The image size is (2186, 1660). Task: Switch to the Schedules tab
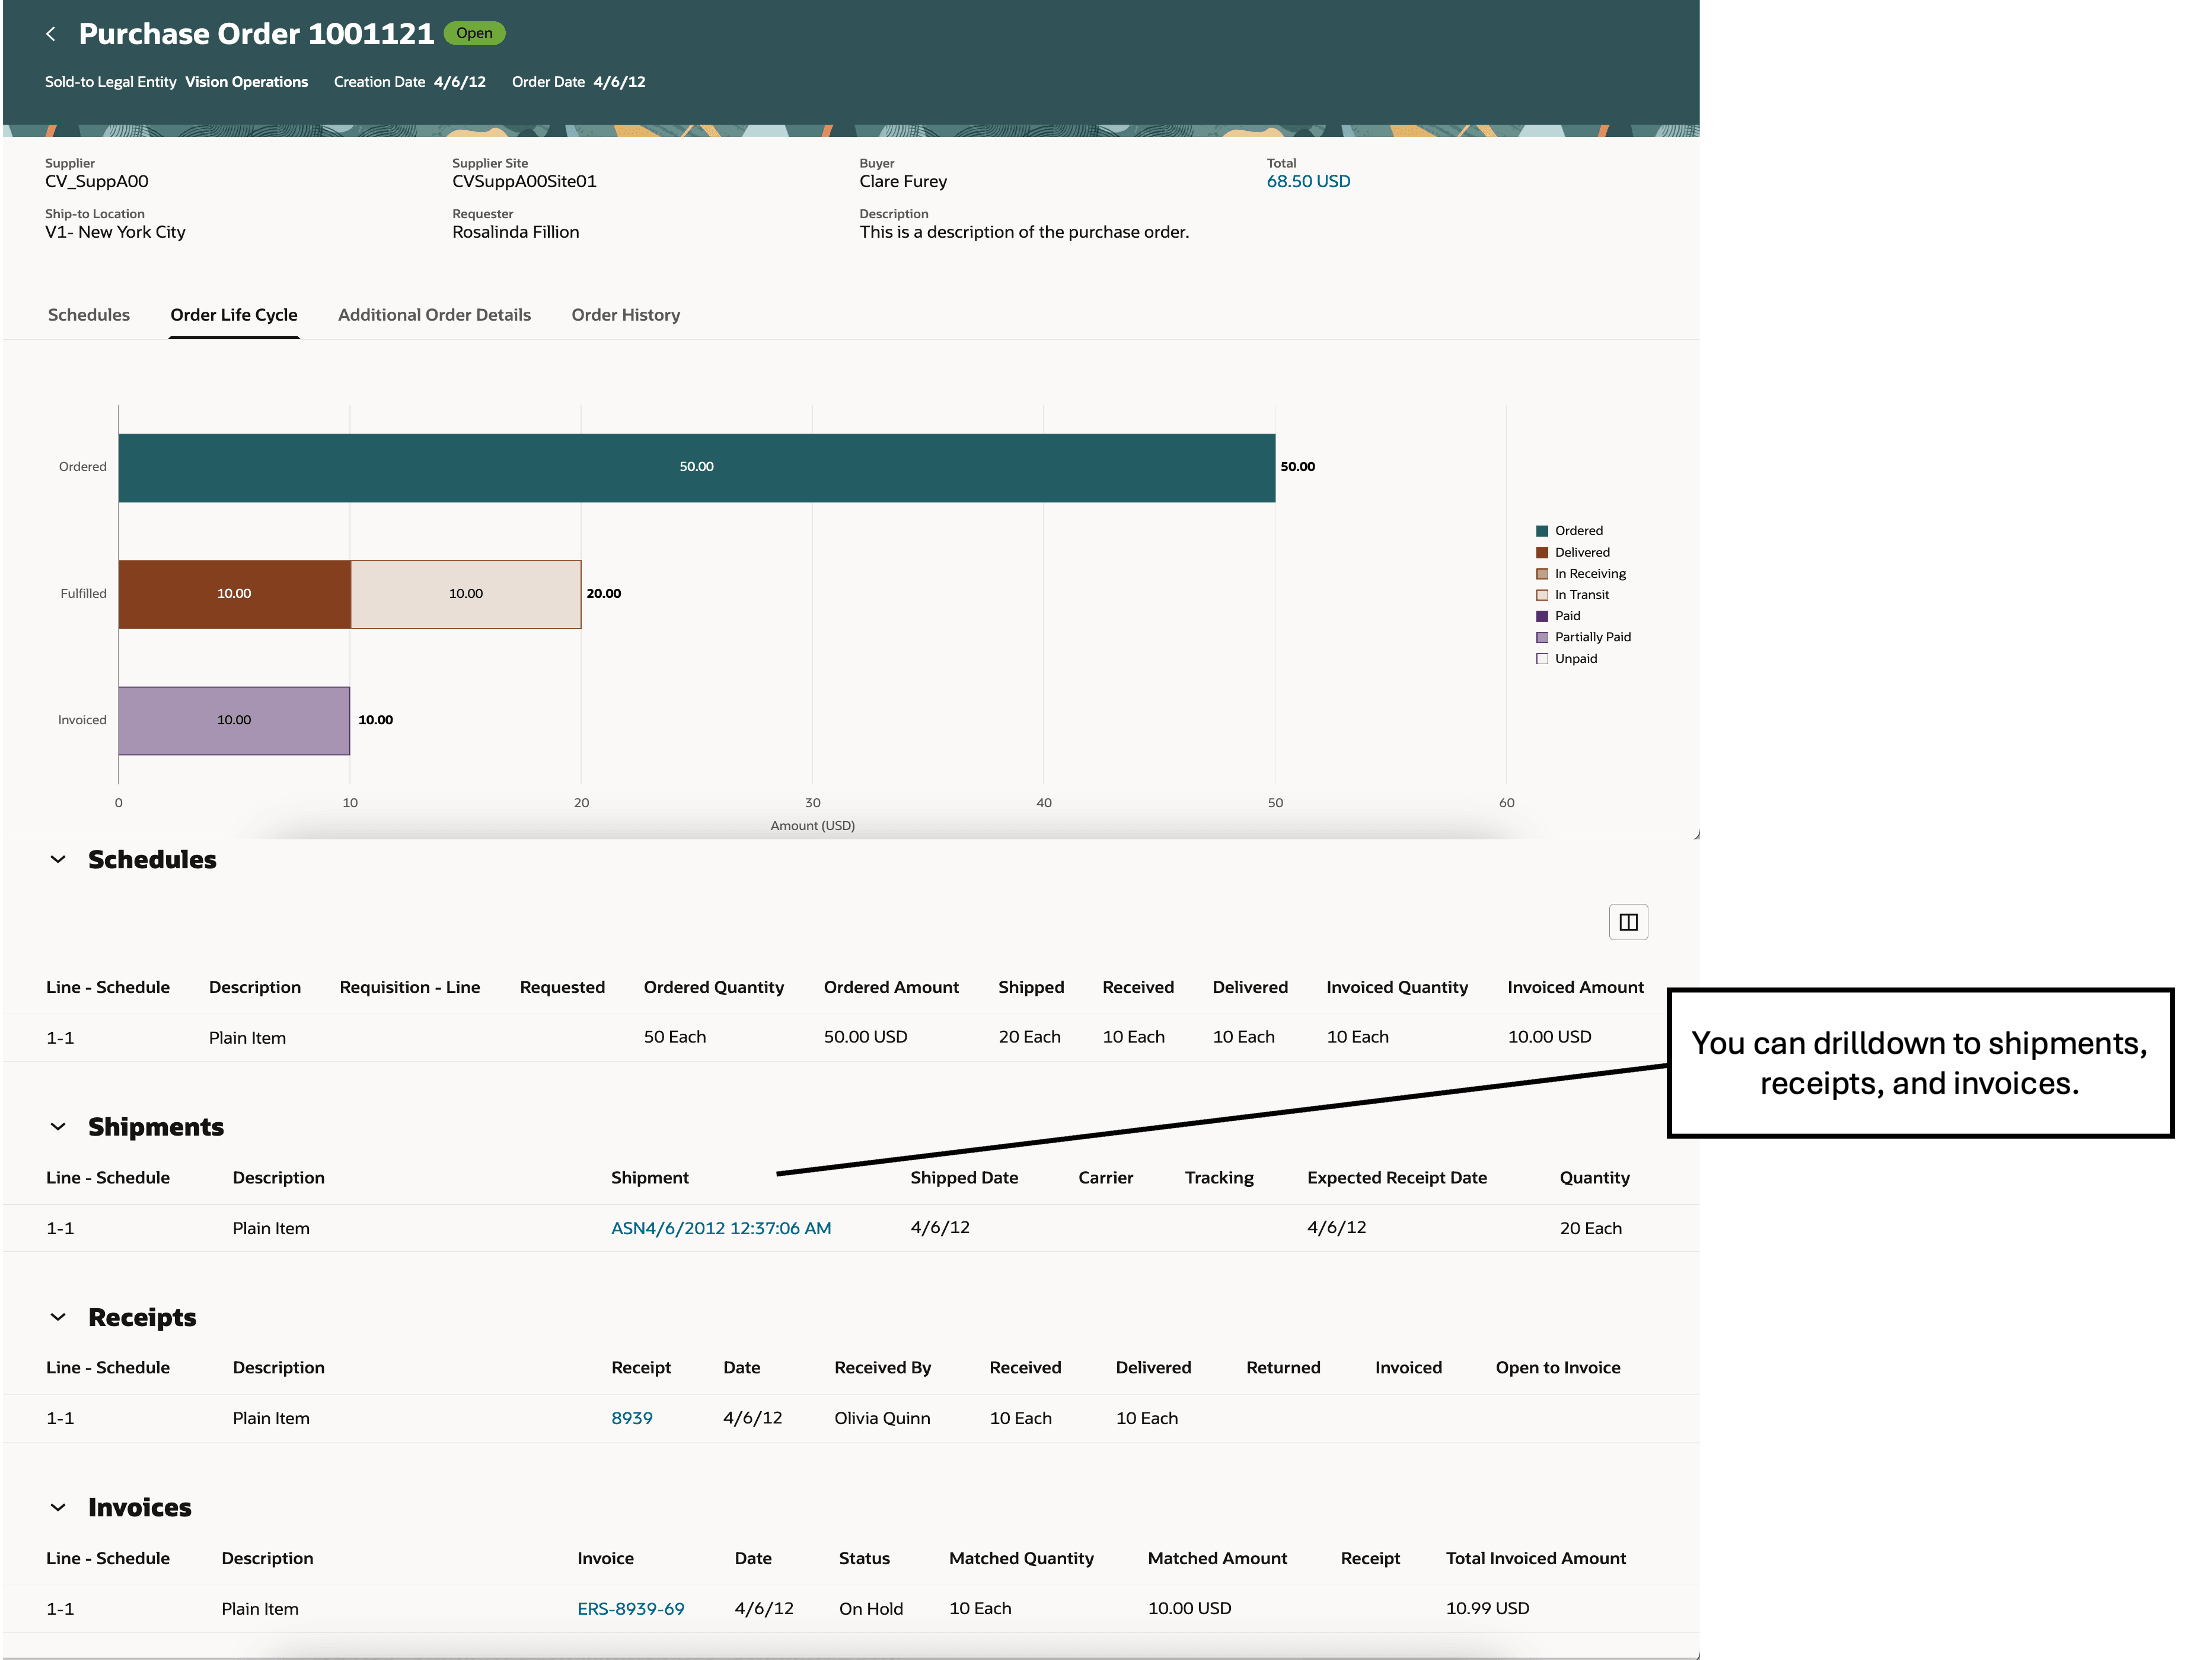89,315
